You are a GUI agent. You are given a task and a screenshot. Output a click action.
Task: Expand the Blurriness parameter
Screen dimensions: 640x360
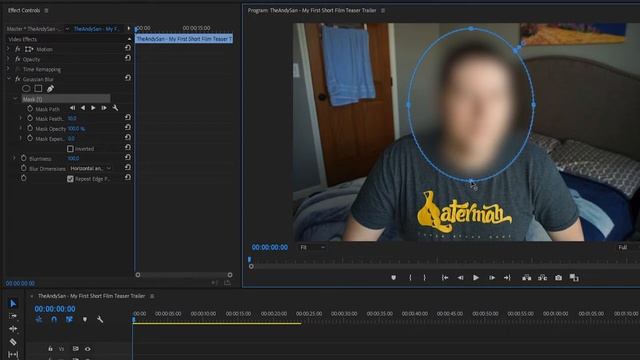pyautogui.click(x=14, y=158)
